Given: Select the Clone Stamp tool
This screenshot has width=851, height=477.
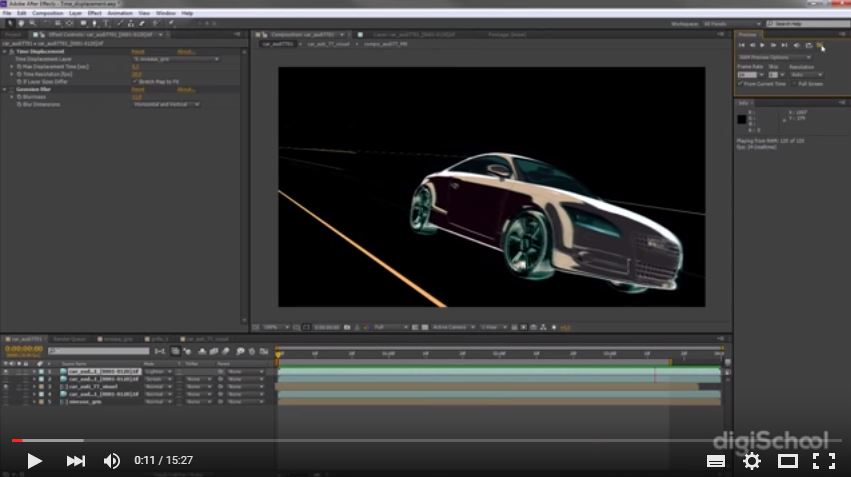Looking at the screenshot, I should [131, 24].
